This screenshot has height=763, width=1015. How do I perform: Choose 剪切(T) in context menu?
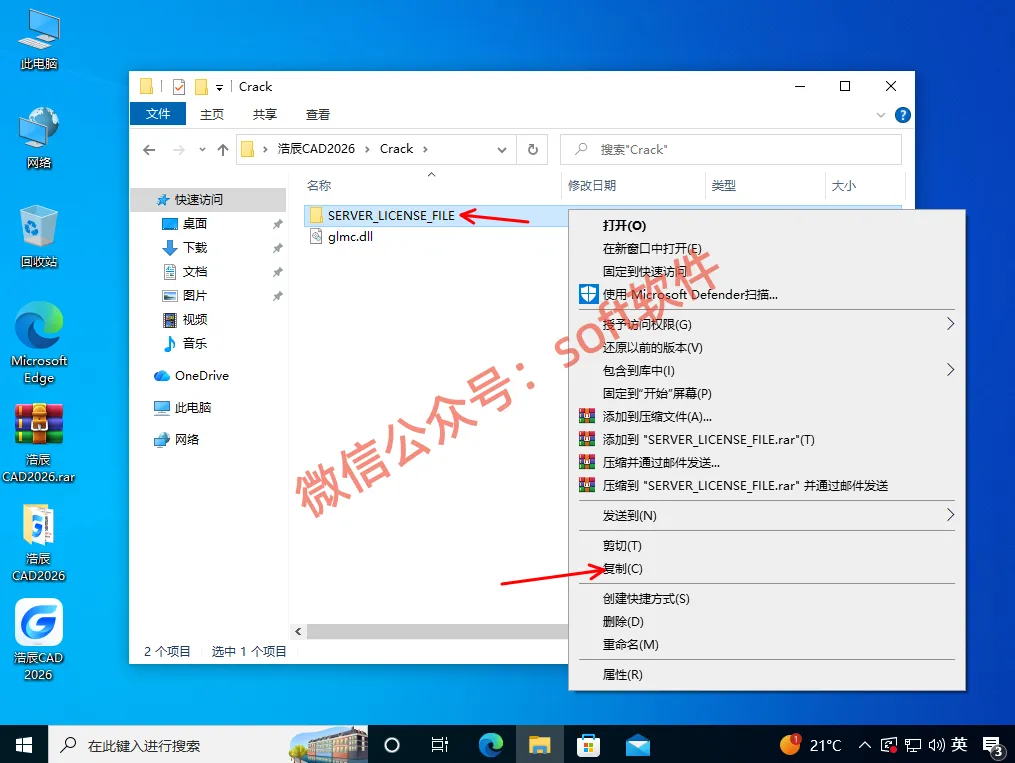(766, 546)
